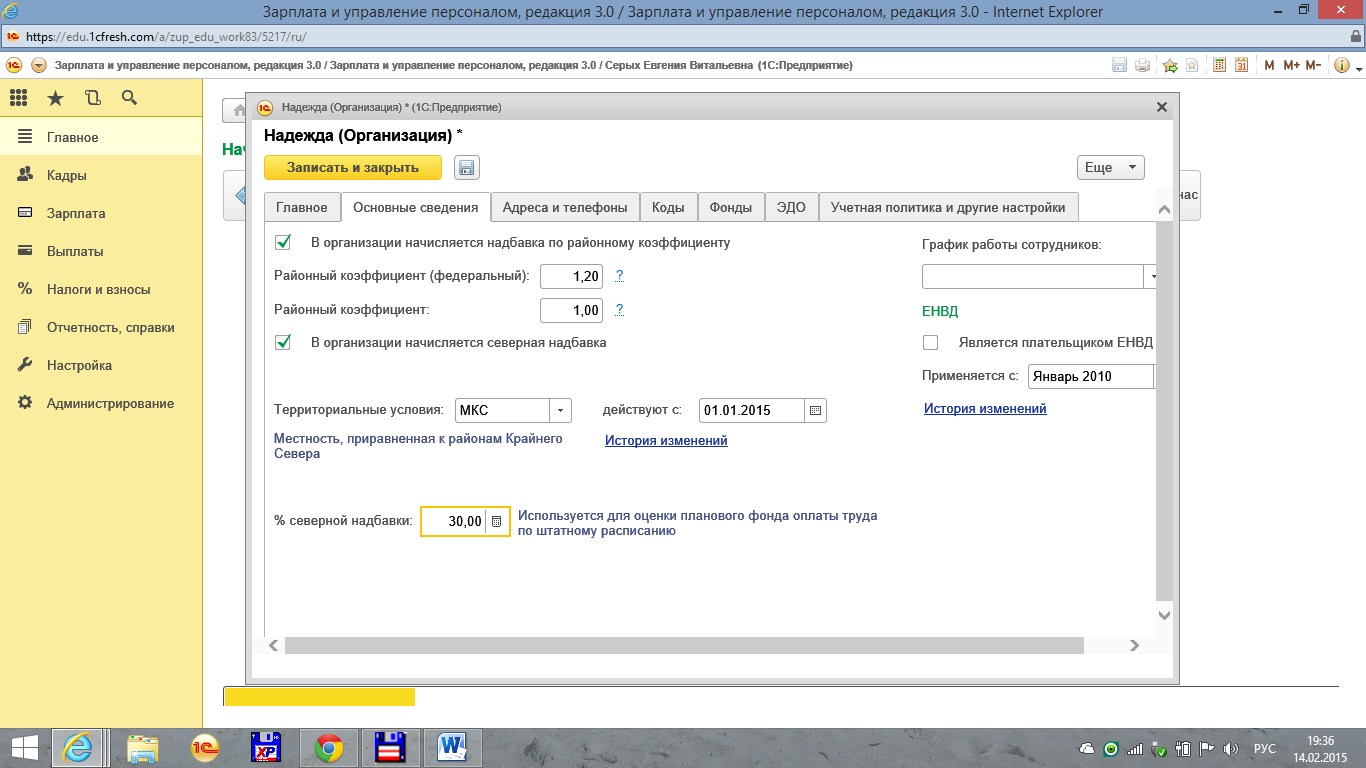This screenshot has width=1366, height=768.
Task: Click the M+ memory button
Action: pyautogui.click(x=1290, y=65)
